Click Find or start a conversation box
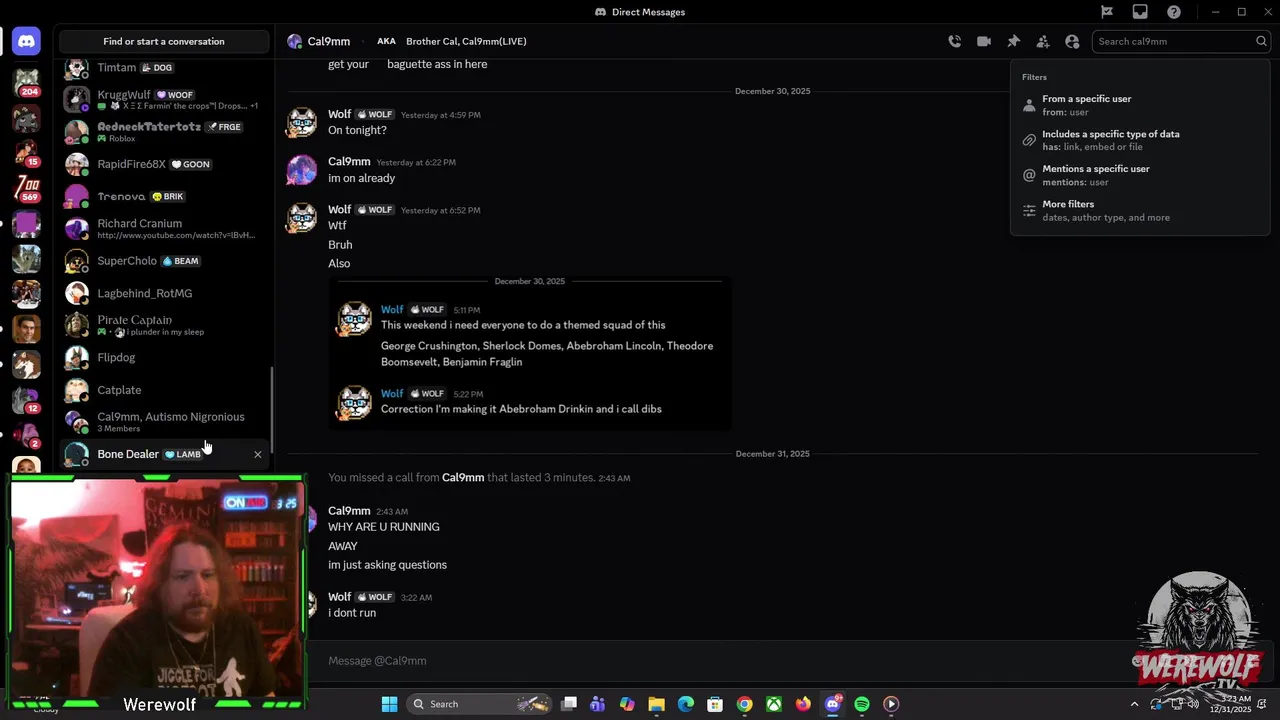Image resolution: width=1280 pixels, height=720 pixels. click(164, 41)
